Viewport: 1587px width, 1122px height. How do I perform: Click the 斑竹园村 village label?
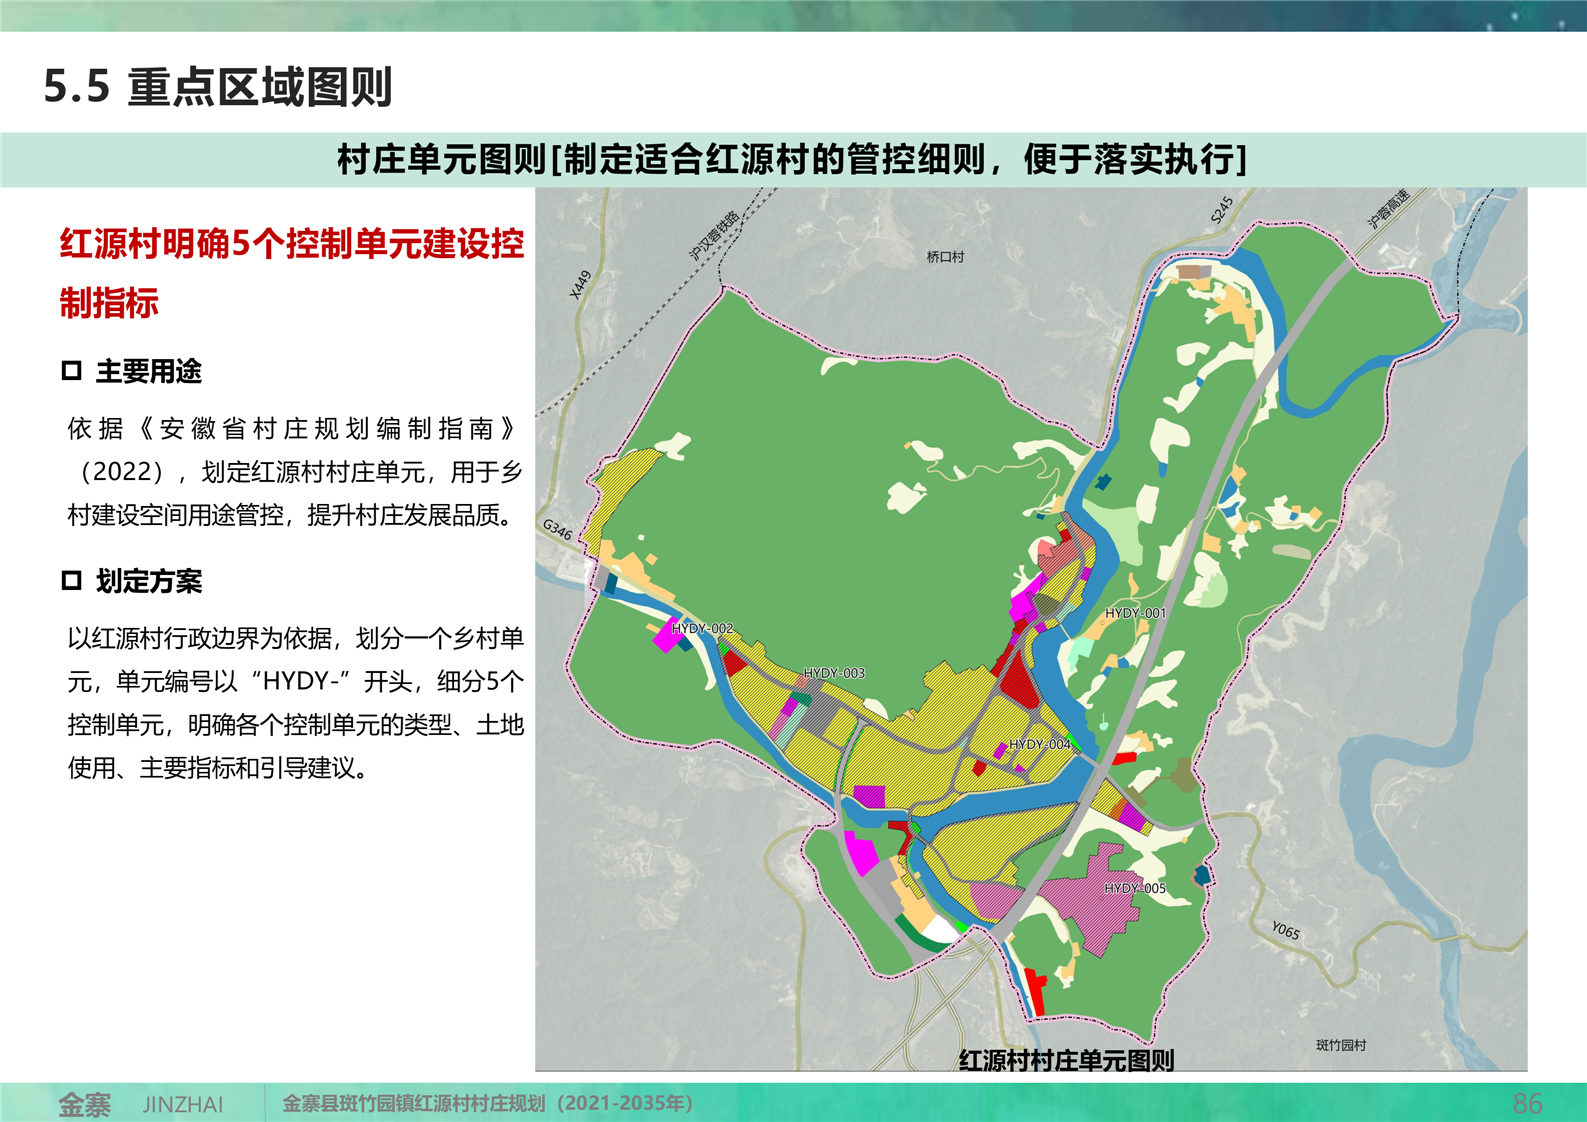pyautogui.click(x=1340, y=1045)
